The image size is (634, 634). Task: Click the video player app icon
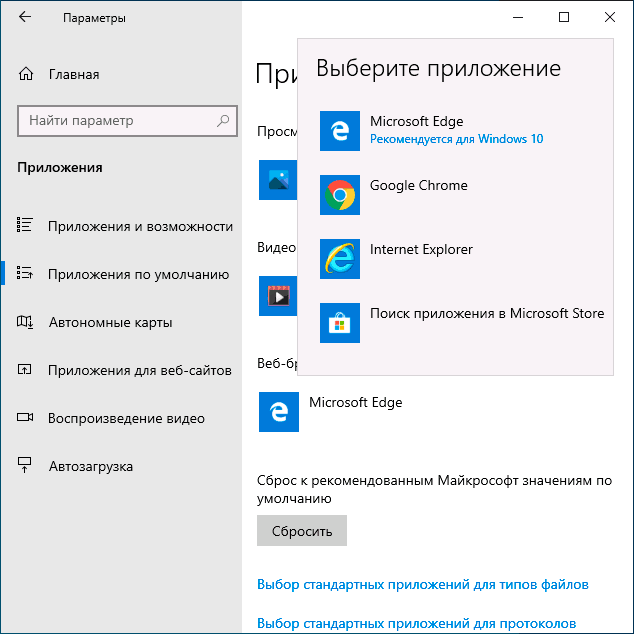pos(278,296)
